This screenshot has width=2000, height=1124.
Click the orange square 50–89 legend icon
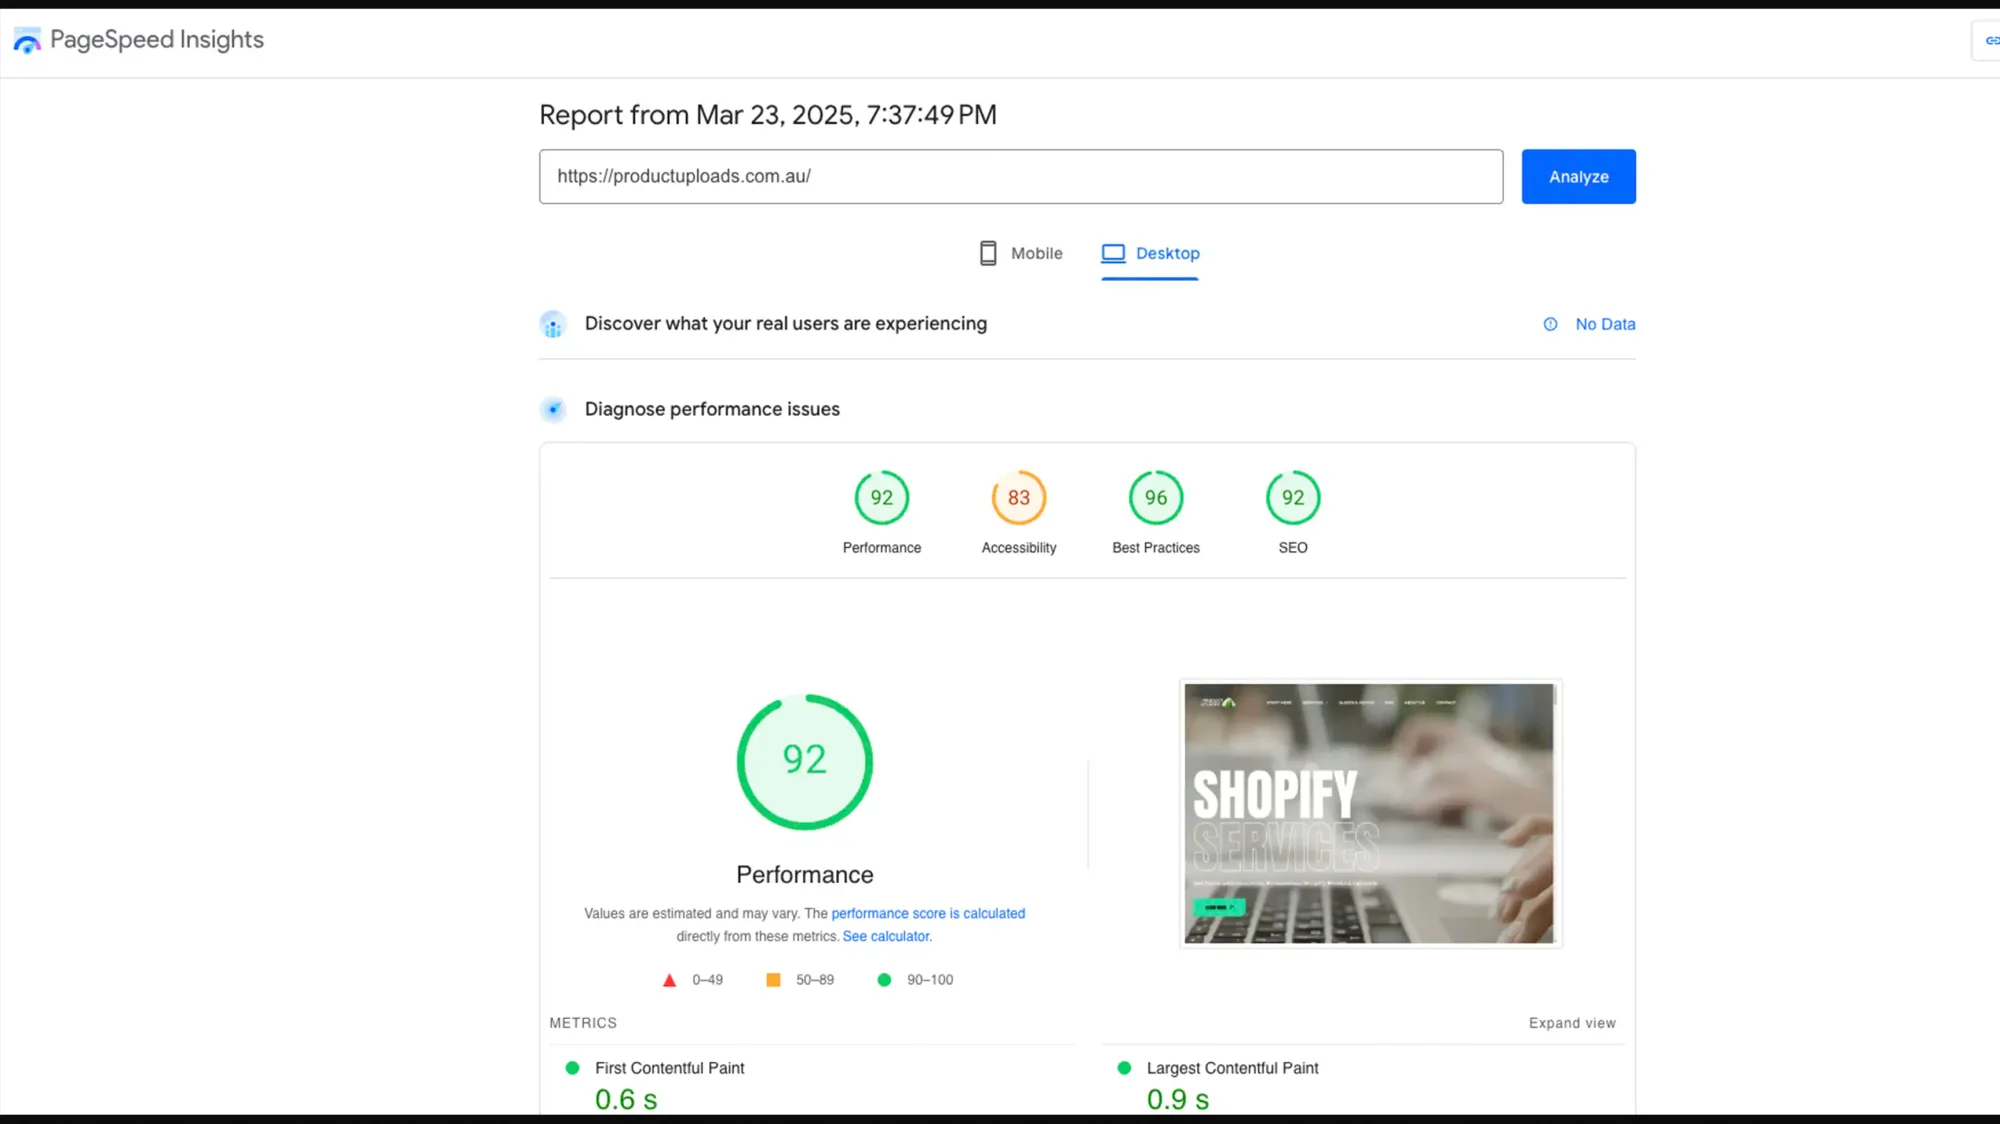773,980
